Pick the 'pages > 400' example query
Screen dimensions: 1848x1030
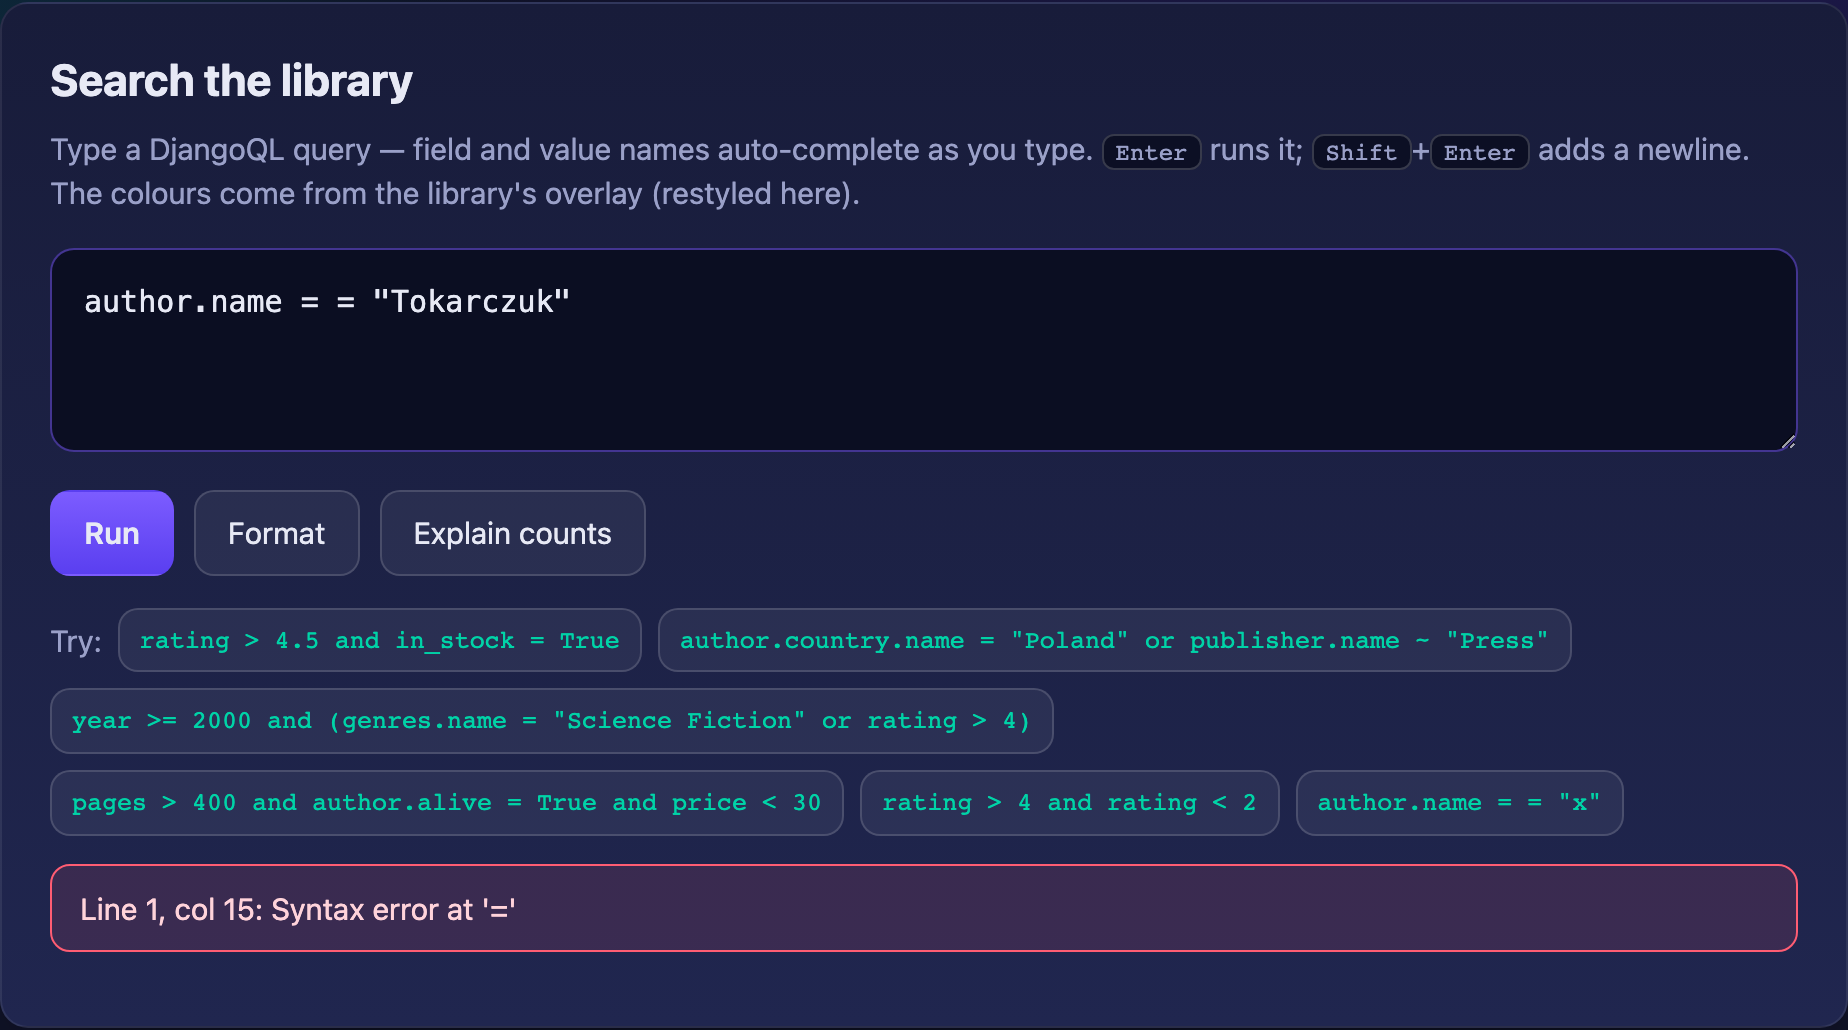(x=447, y=803)
